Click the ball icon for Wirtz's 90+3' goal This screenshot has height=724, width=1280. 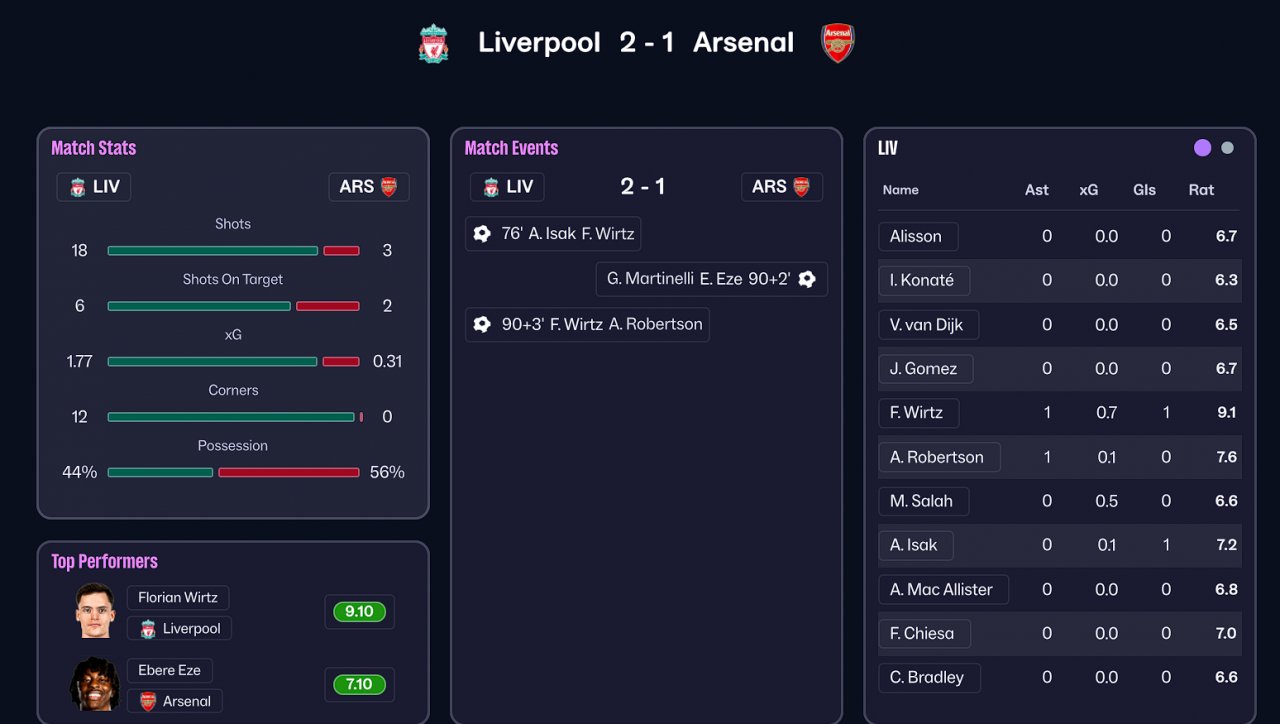482,324
